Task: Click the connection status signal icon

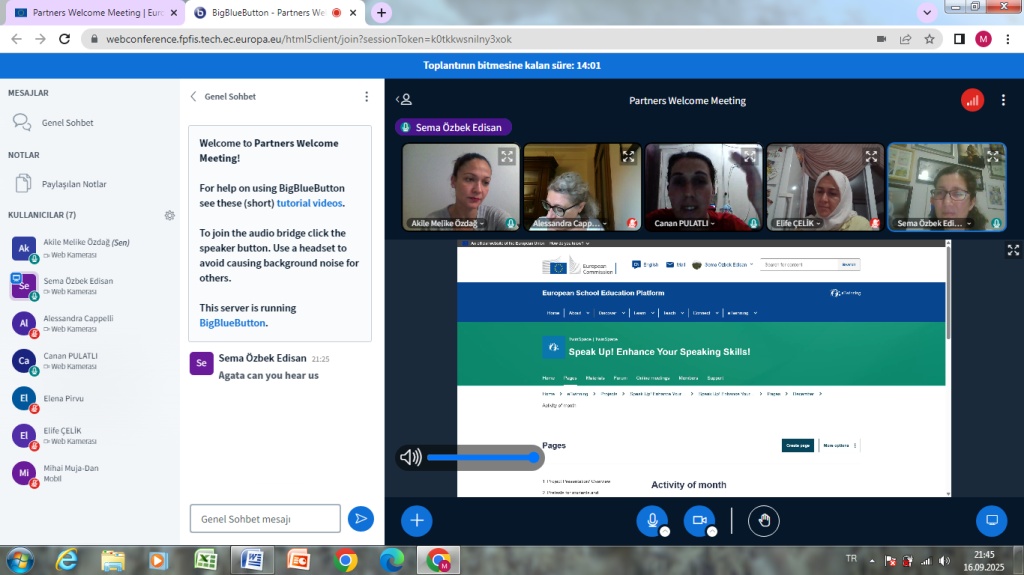Action: [972, 100]
